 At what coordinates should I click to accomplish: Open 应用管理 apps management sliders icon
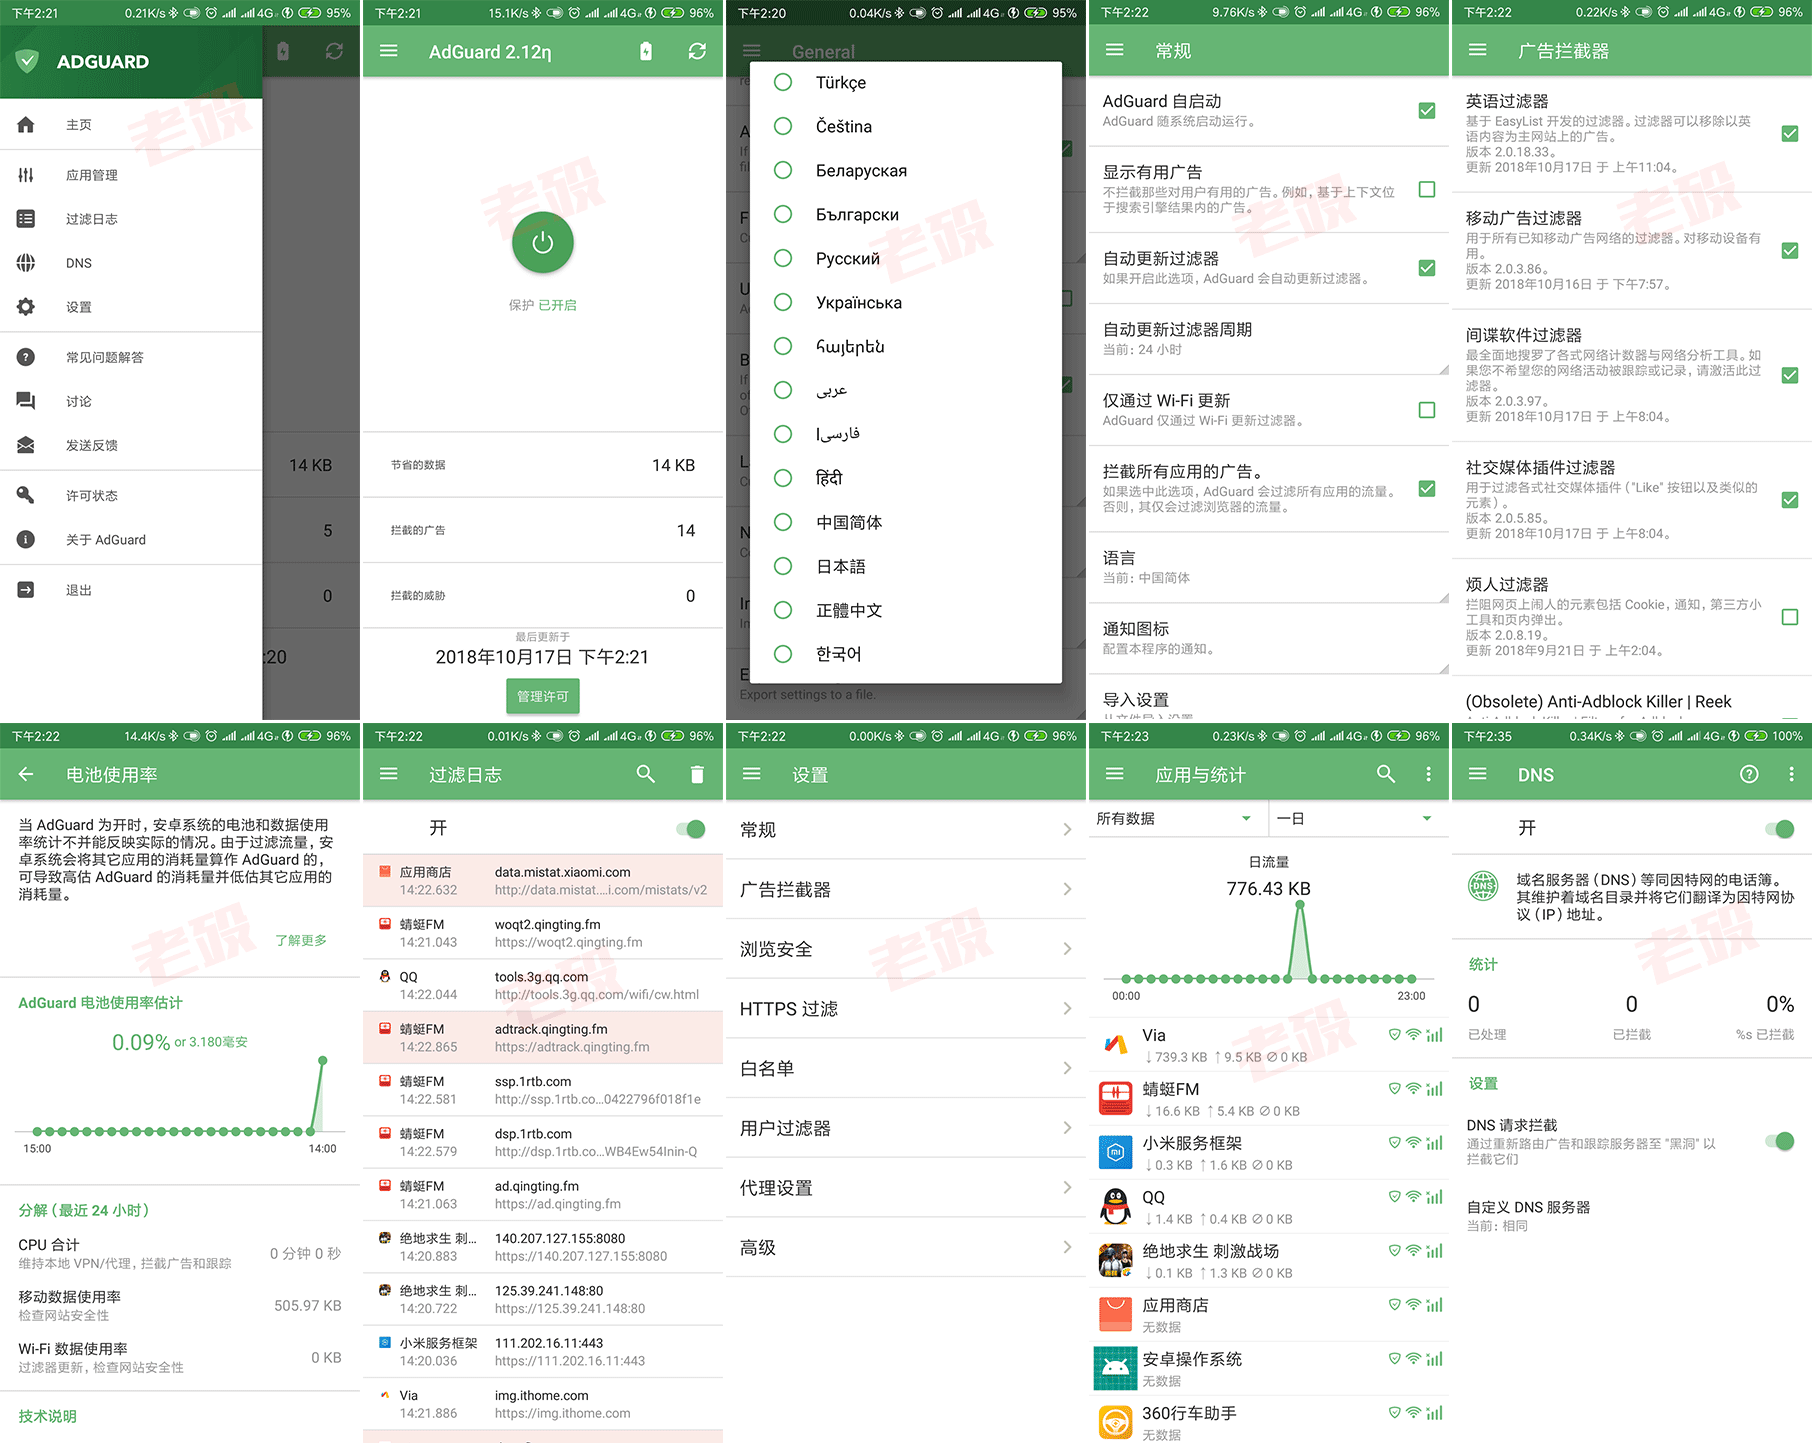tap(26, 175)
